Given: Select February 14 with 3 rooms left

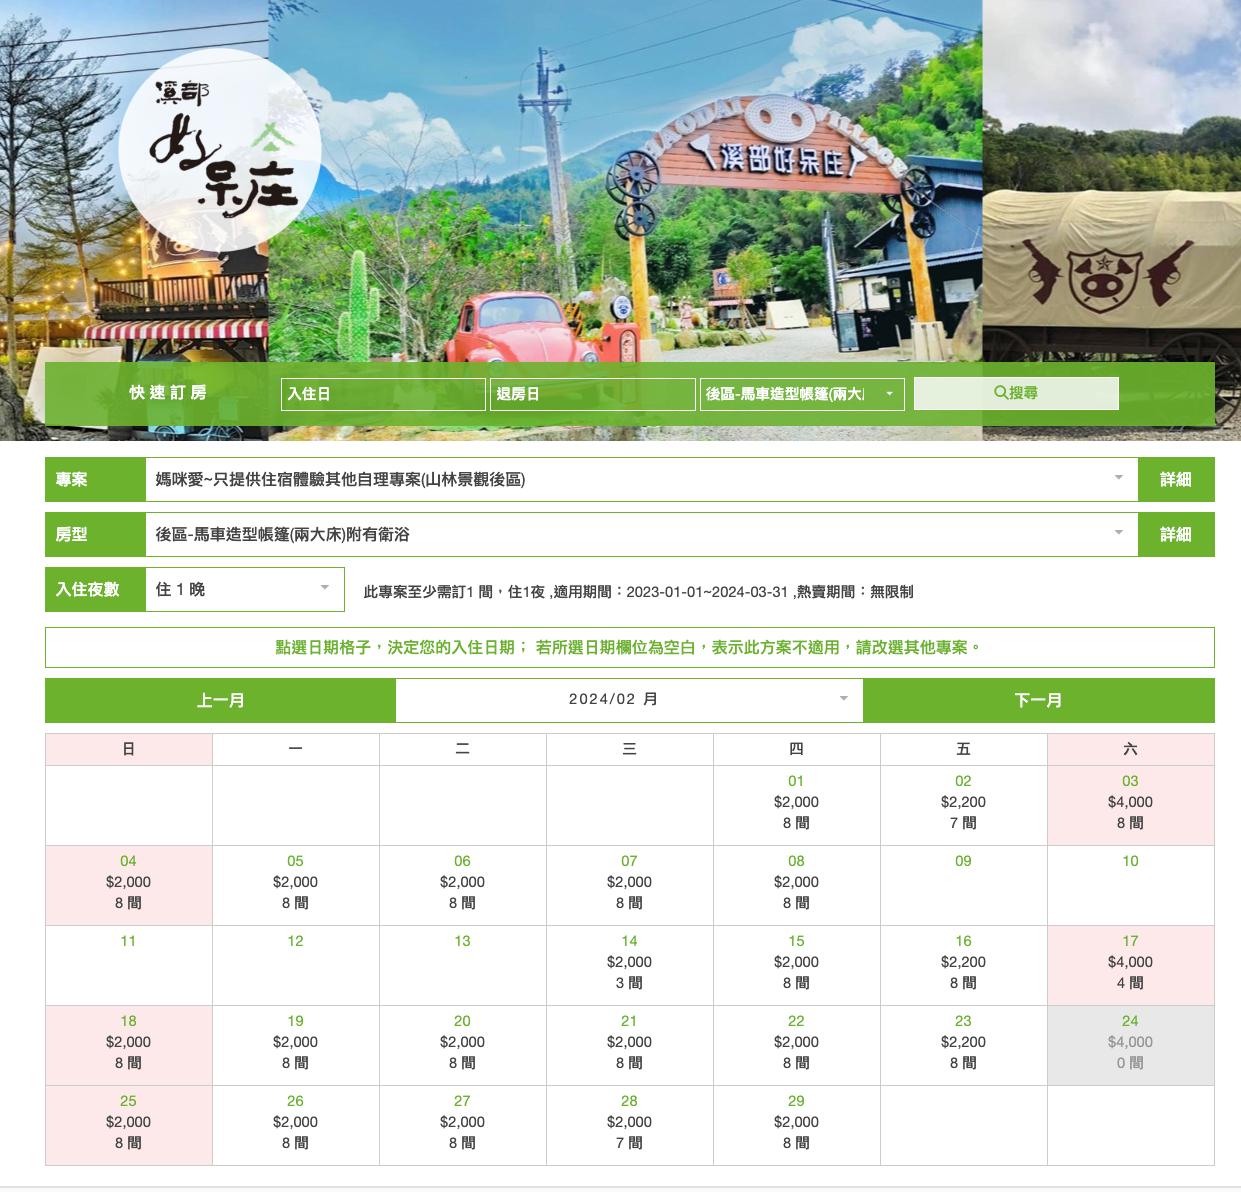Looking at the screenshot, I should (x=629, y=963).
